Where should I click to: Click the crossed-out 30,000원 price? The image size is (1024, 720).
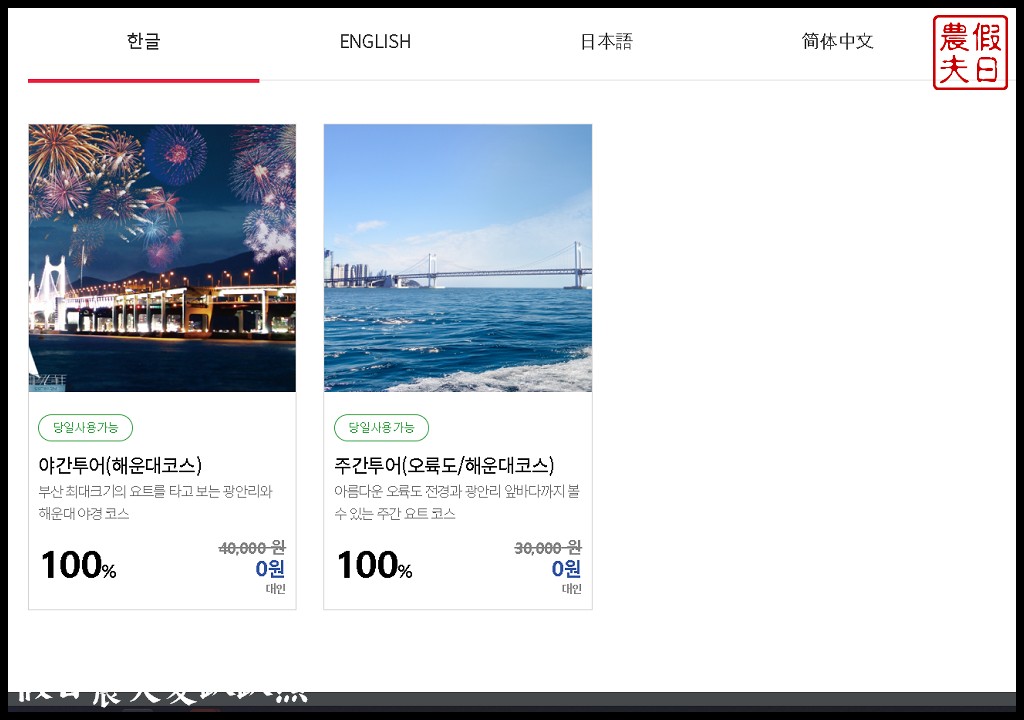click(x=548, y=548)
